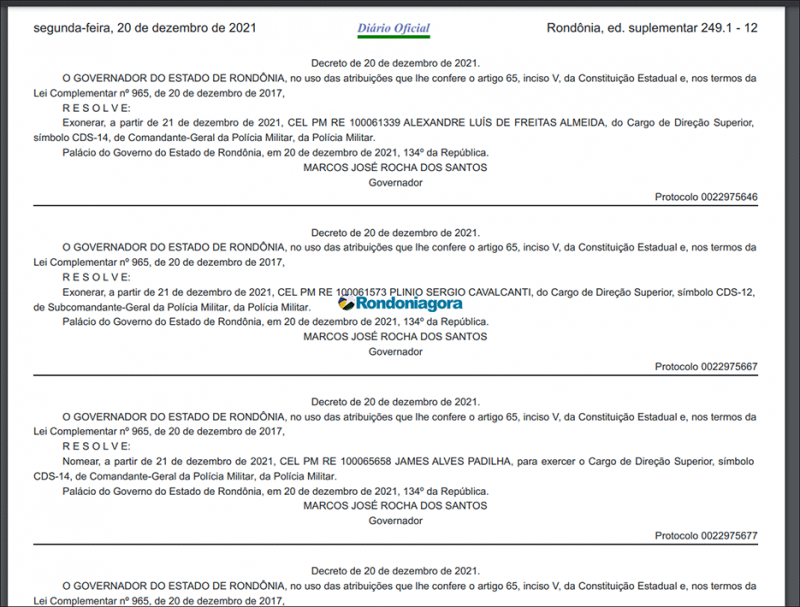Click 'Subcomandante-Geral da Polícia Militar' text

point(138,308)
